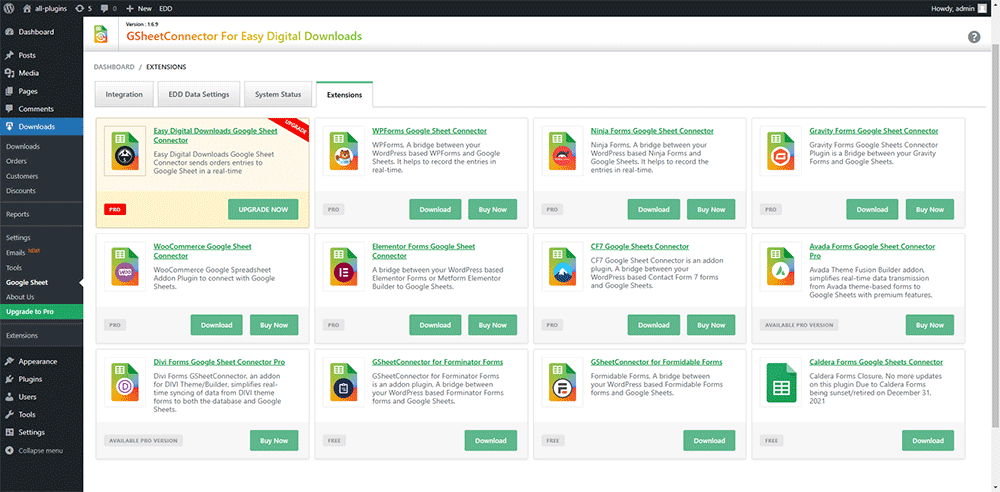Image resolution: width=1000 pixels, height=492 pixels.
Task: Click the Easy Digital Downloads connector icon
Action: tap(125, 151)
